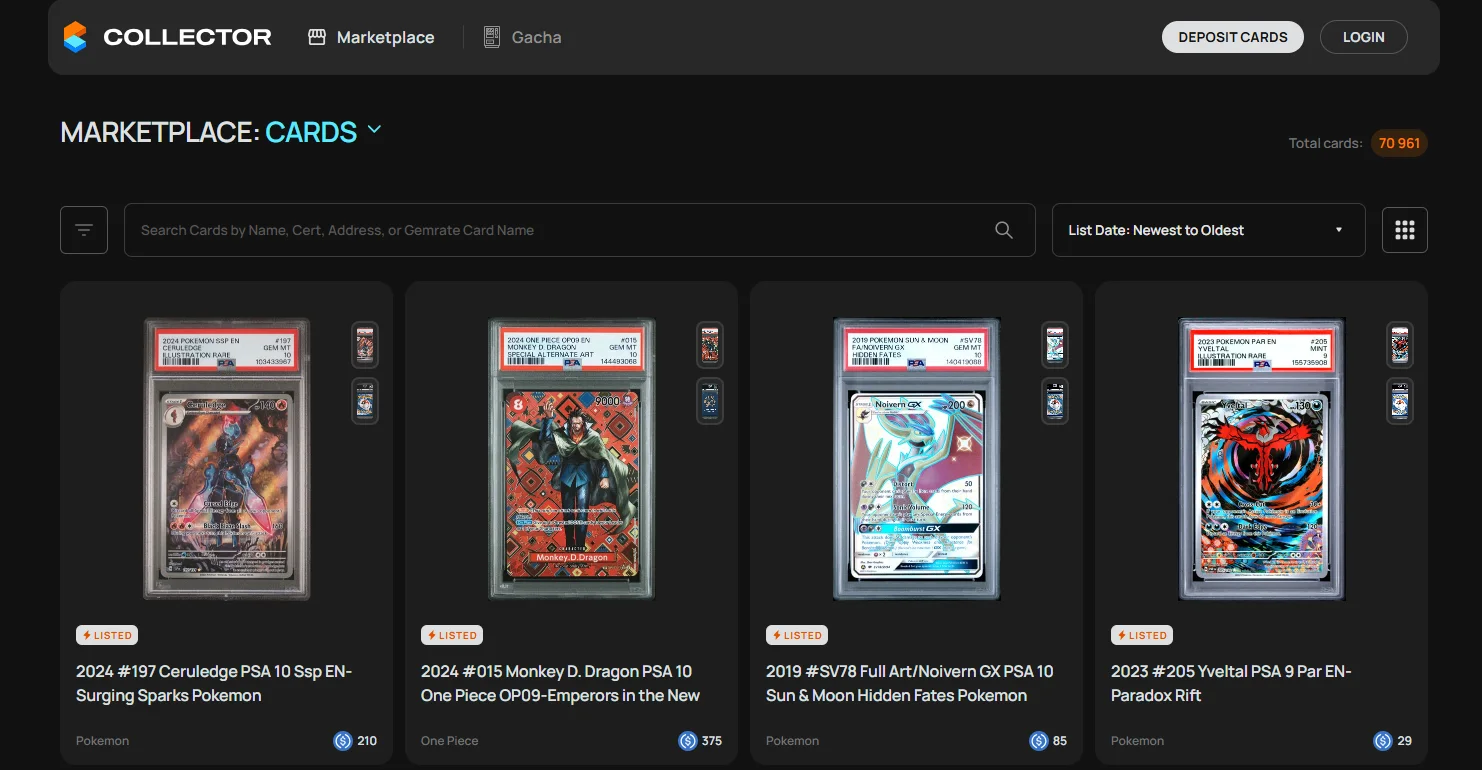Viewport: 1482px width, 770px height.
Task: Click the coin icon beside price 210
Action: click(x=343, y=741)
